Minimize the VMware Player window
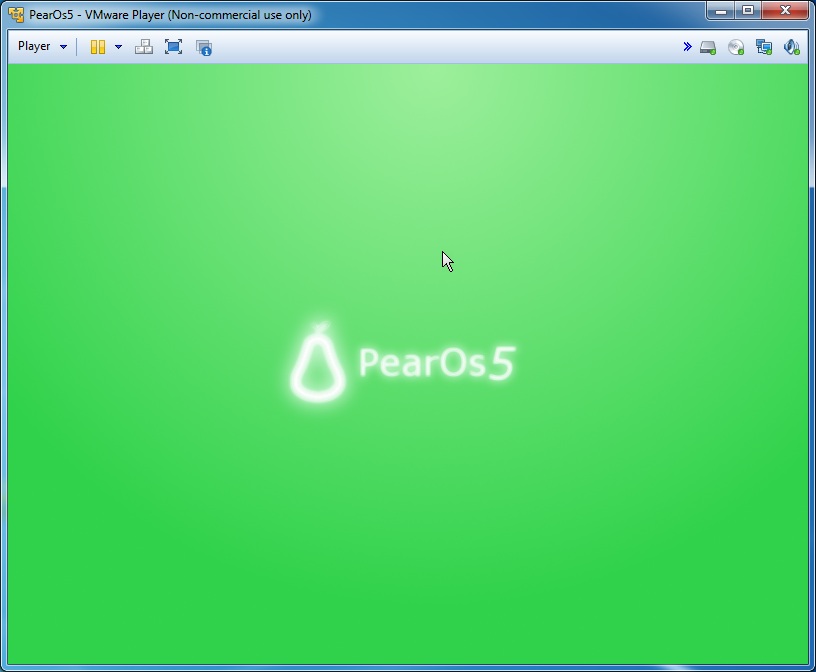 [721, 10]
